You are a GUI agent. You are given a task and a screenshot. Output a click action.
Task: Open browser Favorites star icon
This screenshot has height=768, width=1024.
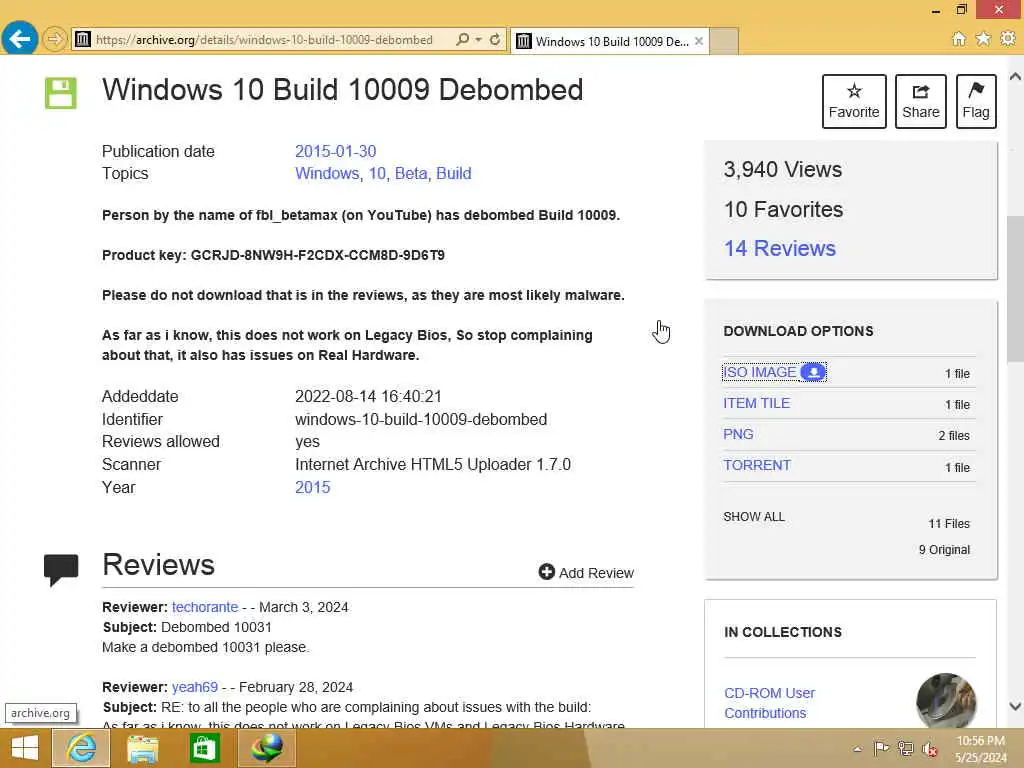click(x=983, y=39)
